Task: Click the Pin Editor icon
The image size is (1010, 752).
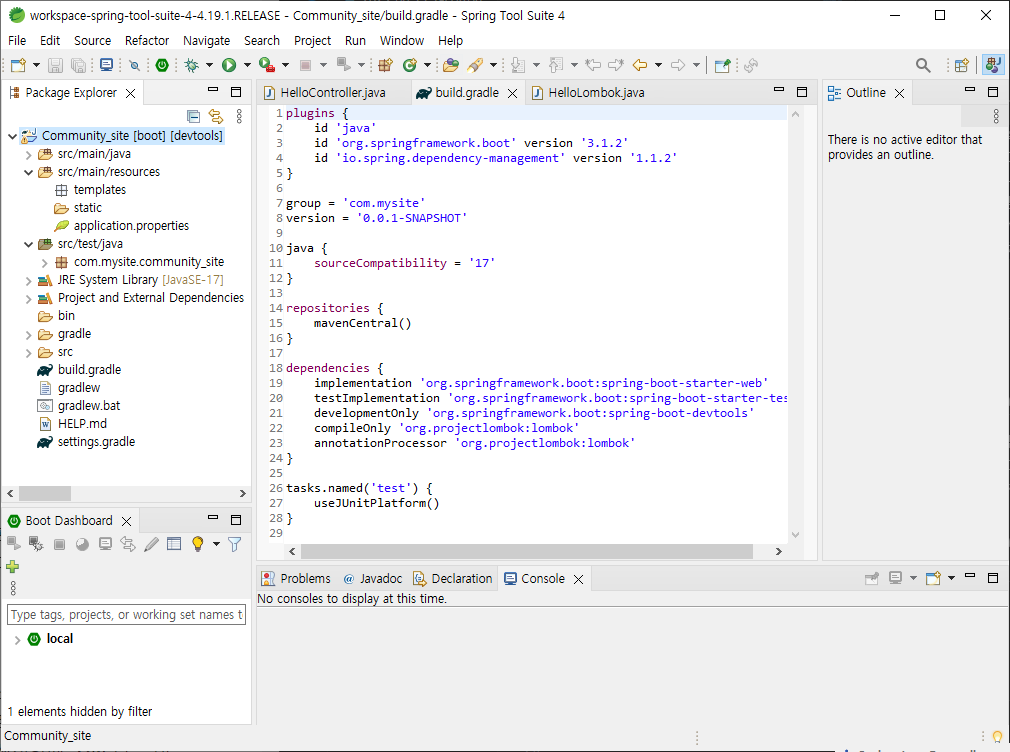Action: pos(723,65)
